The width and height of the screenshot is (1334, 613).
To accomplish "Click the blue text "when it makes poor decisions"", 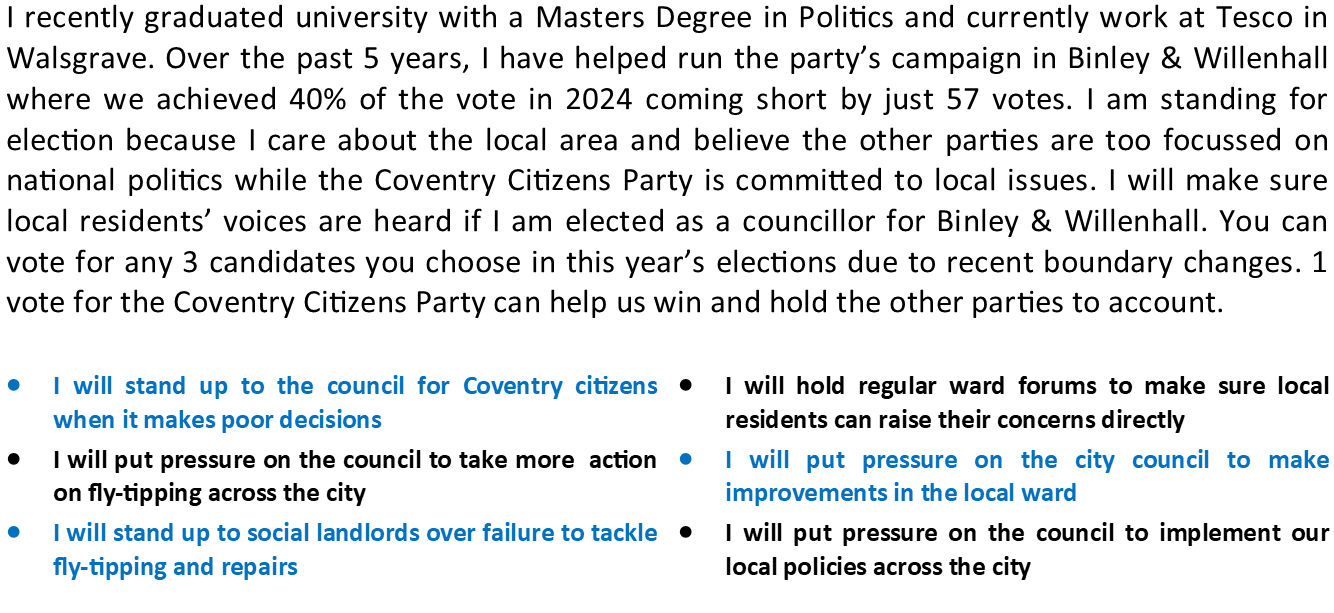I will click(217, 419).
